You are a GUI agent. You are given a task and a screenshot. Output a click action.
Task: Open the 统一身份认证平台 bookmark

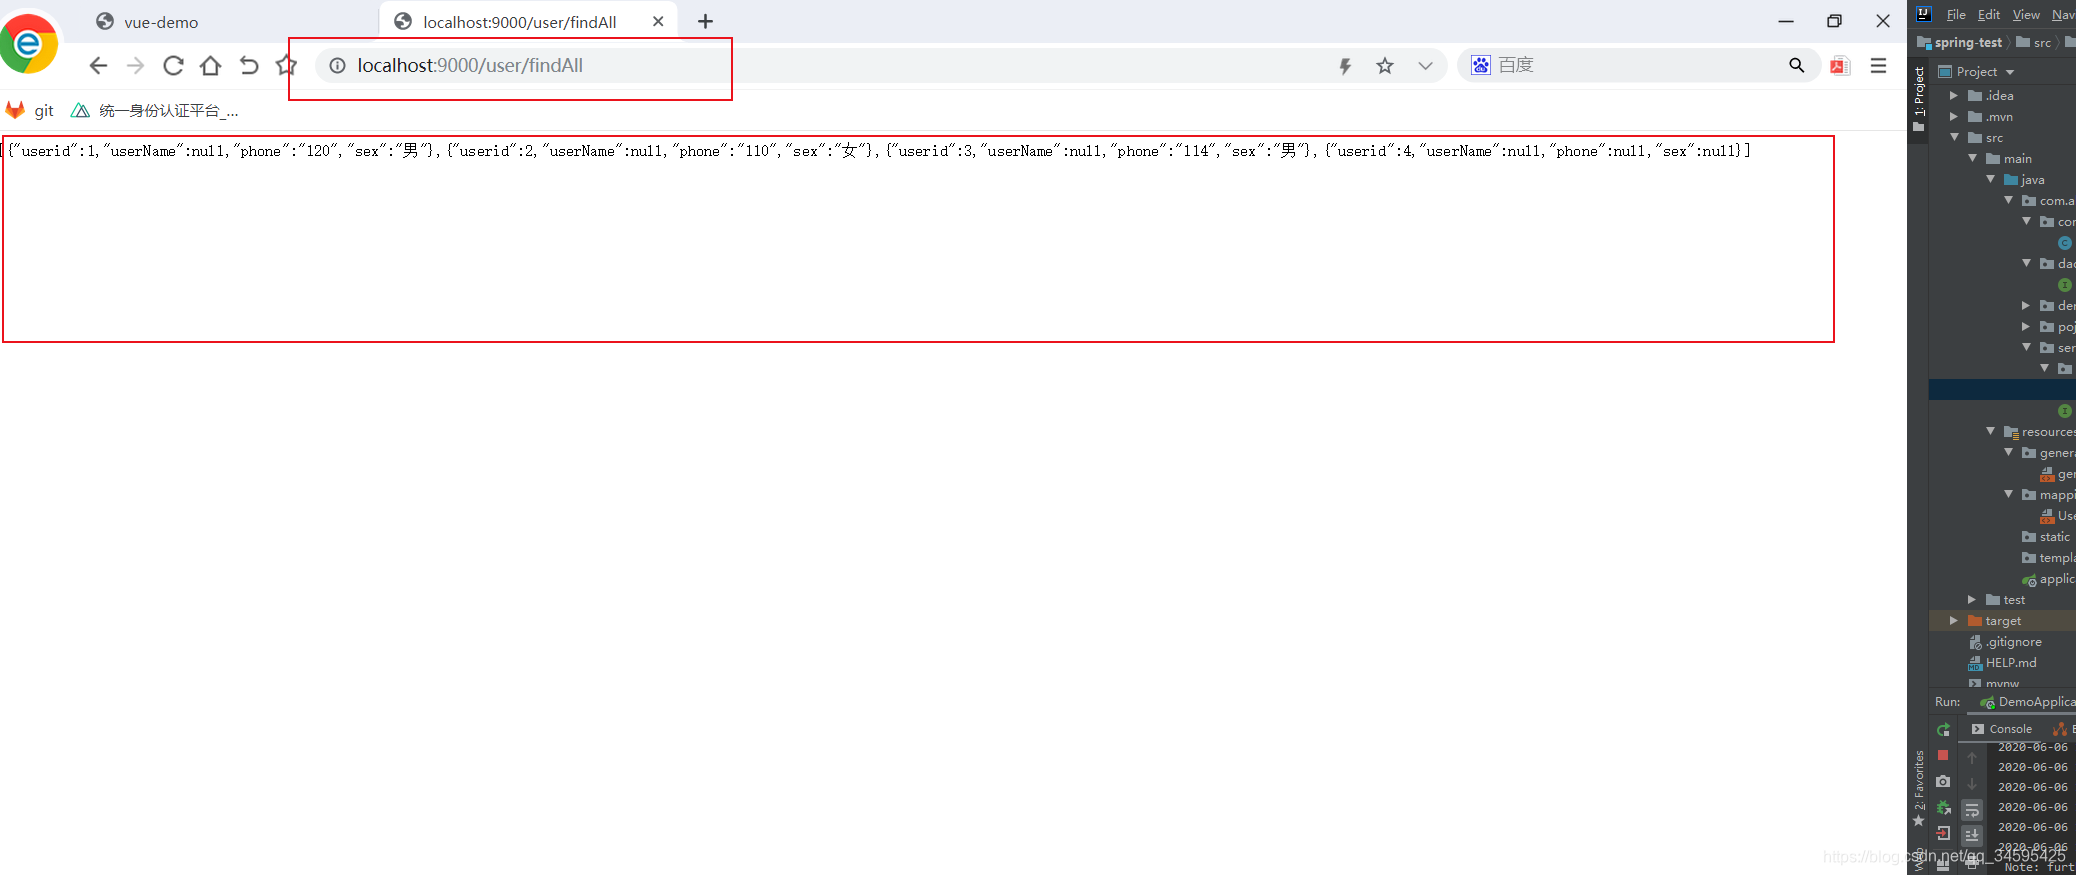pos(155,111)
